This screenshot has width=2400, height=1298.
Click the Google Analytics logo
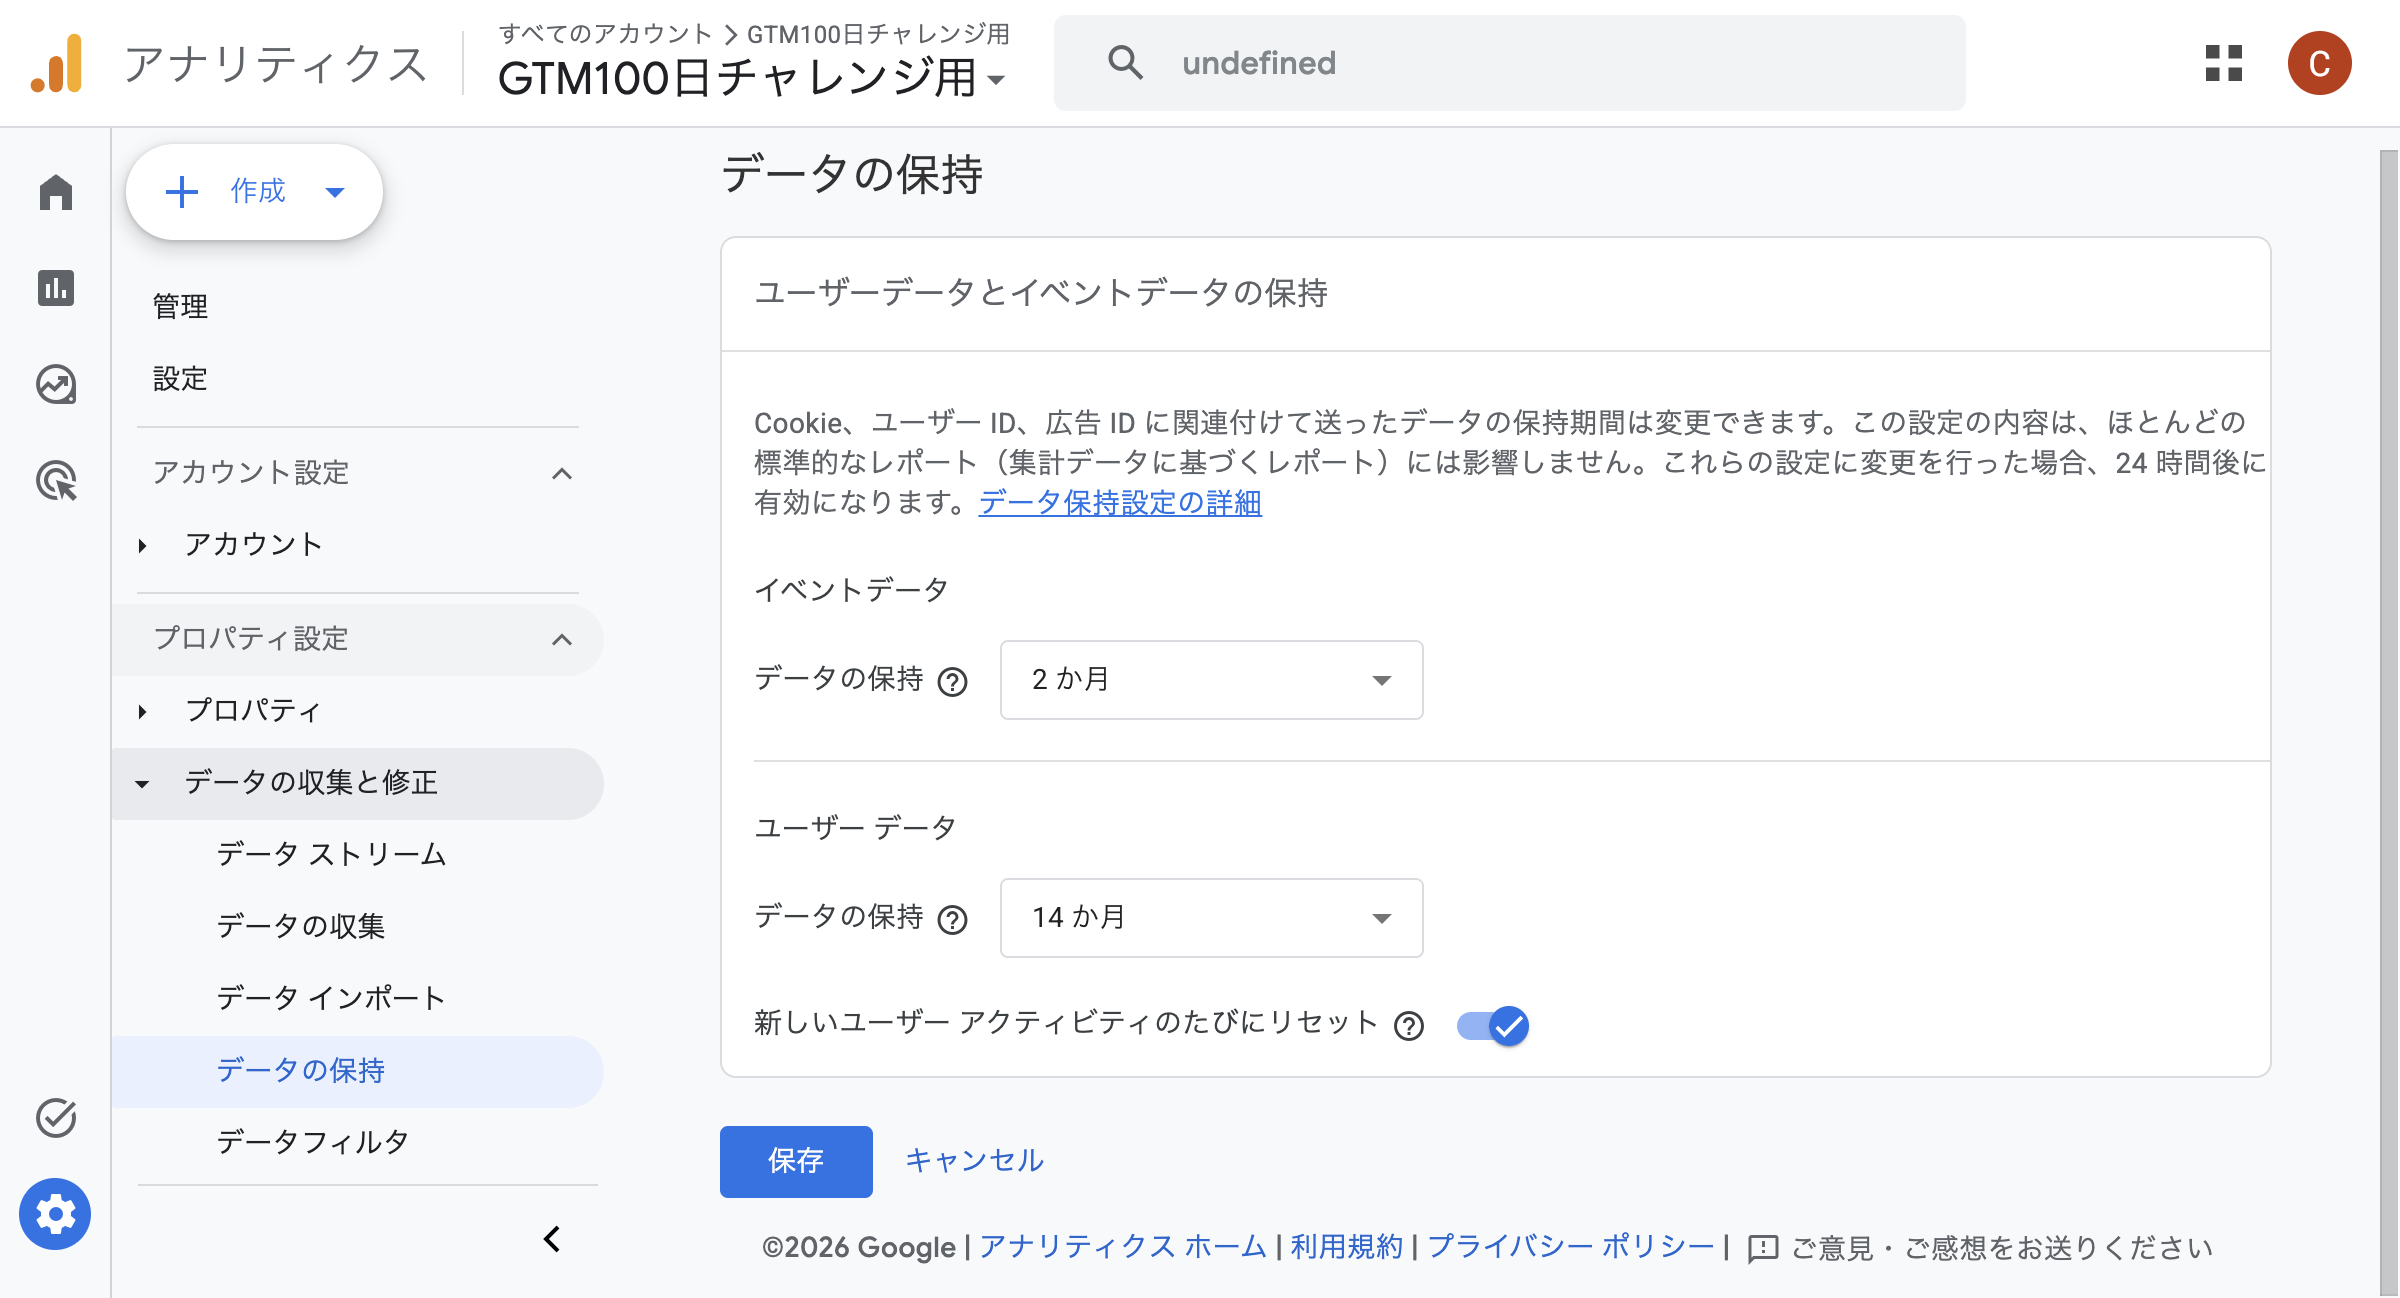(57, 63)
